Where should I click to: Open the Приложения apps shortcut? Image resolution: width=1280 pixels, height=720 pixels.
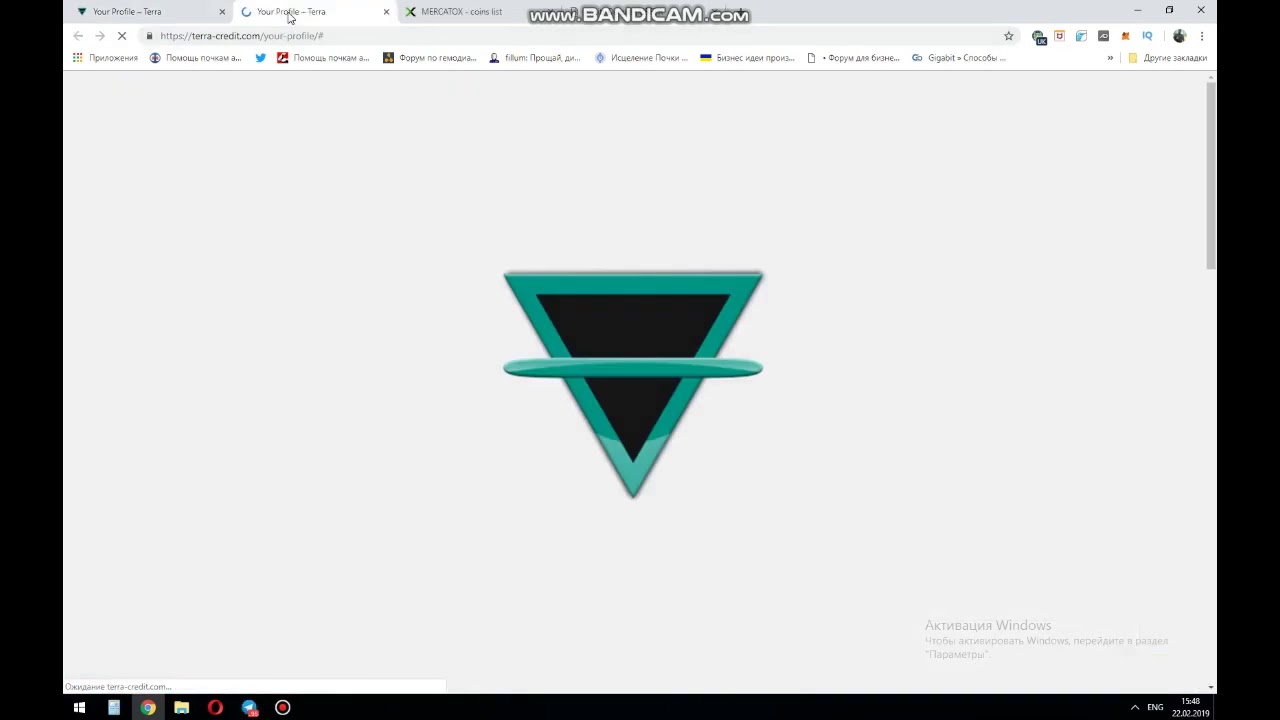[x=105, y=58]
